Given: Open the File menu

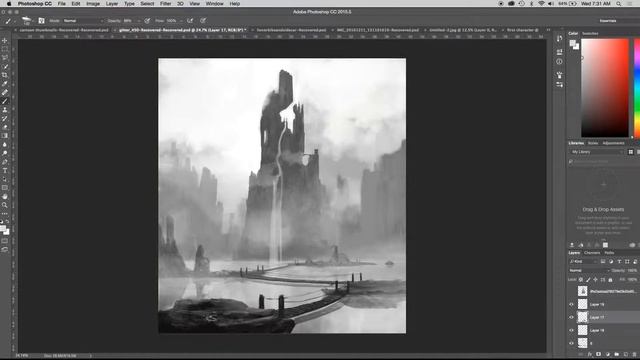Looking at the screenshot, I should tap(62, 4).
